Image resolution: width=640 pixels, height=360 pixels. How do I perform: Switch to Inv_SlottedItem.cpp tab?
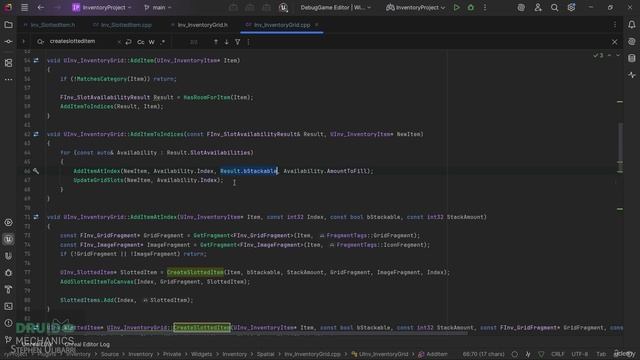122,25
